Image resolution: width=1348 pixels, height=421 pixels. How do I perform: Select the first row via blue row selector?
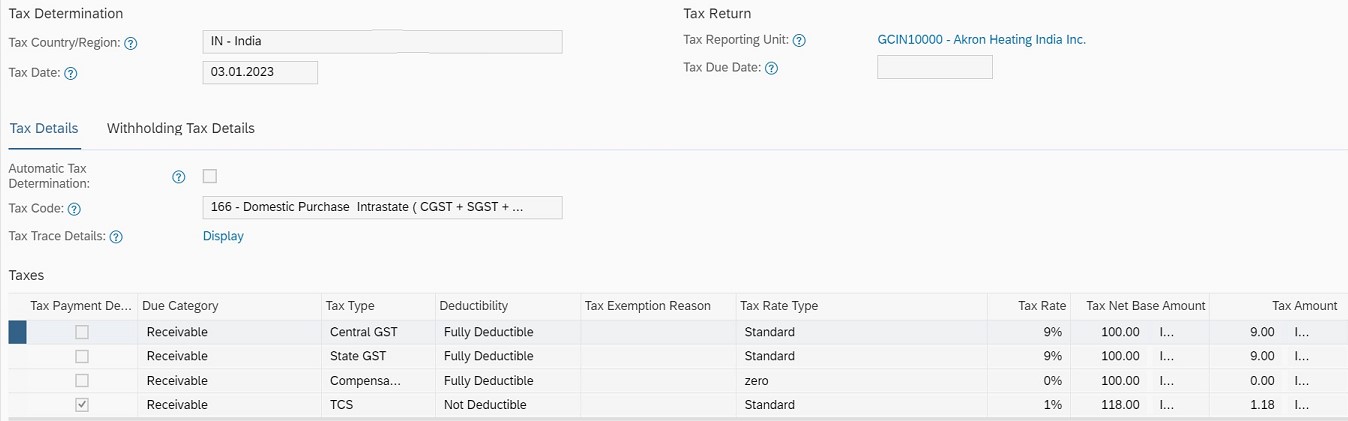(x=17, y=332)
